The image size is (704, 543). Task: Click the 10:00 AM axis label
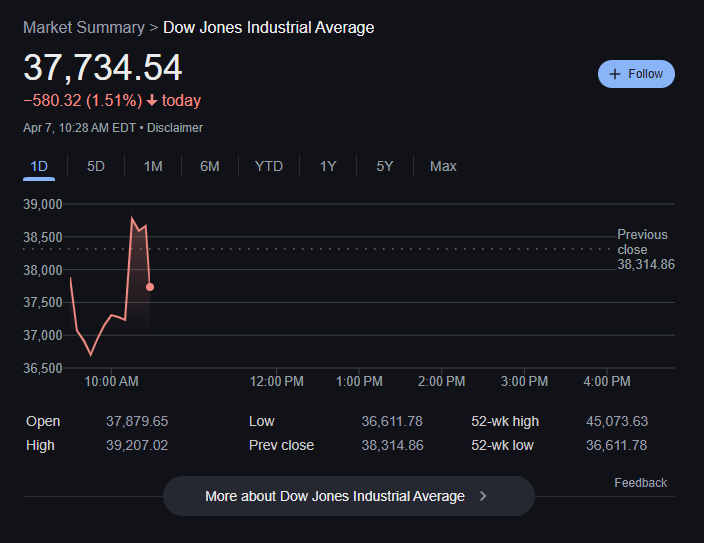[111, 381]
